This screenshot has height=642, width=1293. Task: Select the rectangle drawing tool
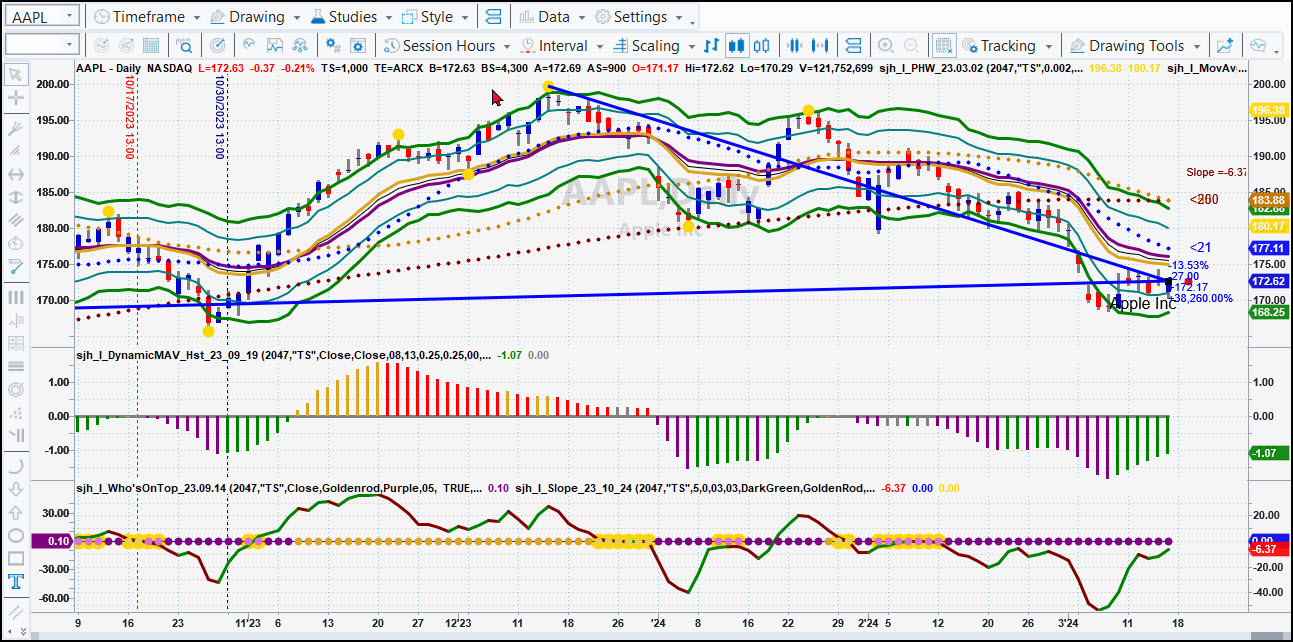(16, 559)
